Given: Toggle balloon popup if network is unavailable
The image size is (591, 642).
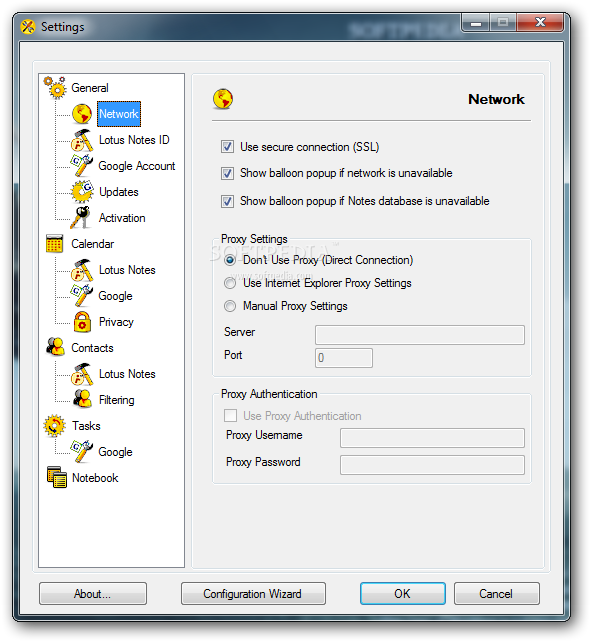Looking at the screenshot, I should click(x=227, y=173).
